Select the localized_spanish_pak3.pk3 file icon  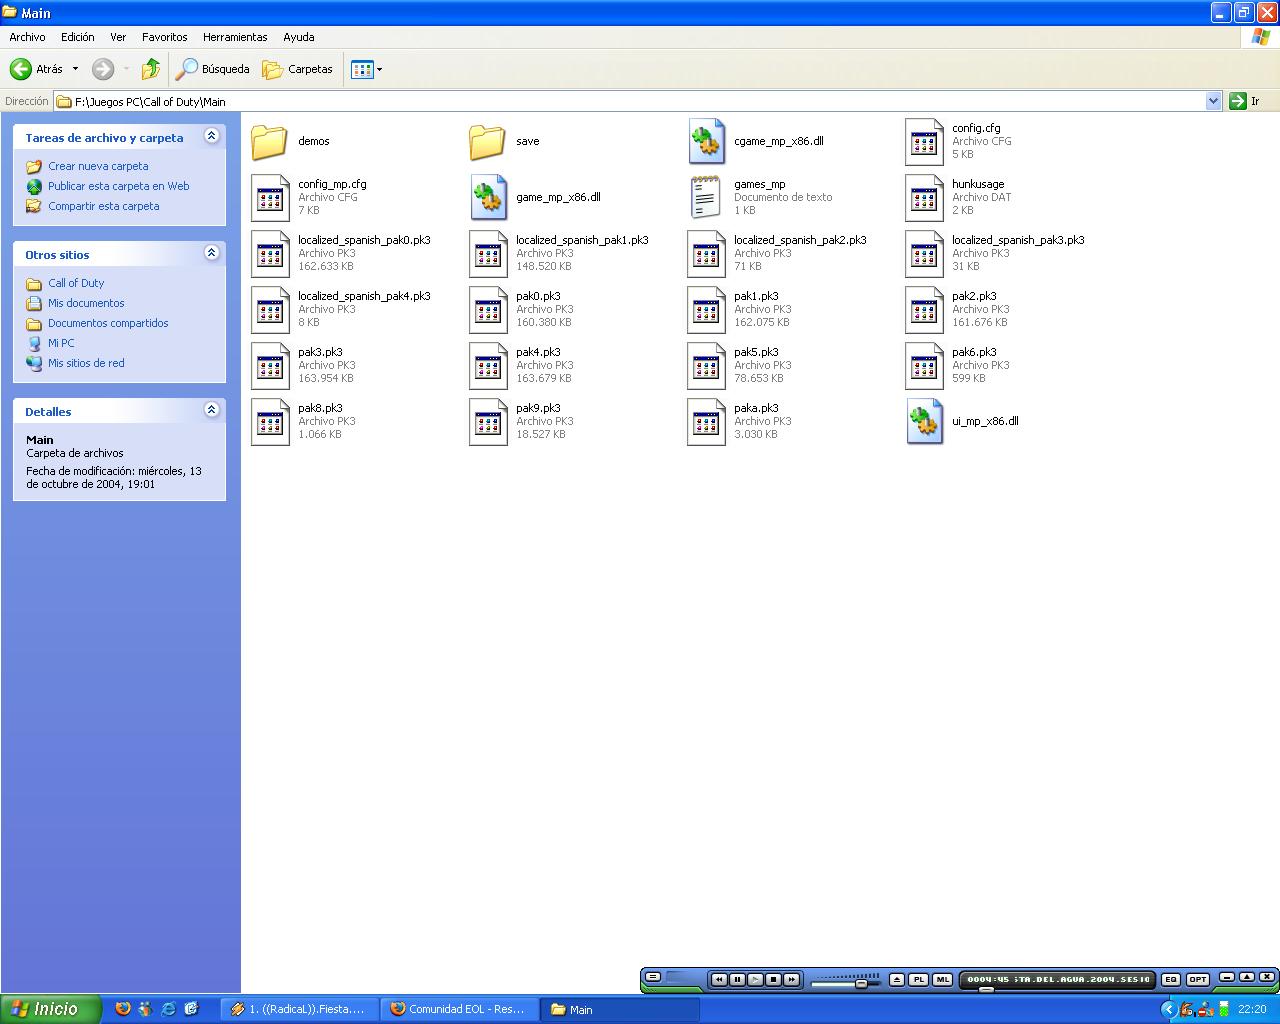(924, 254)
